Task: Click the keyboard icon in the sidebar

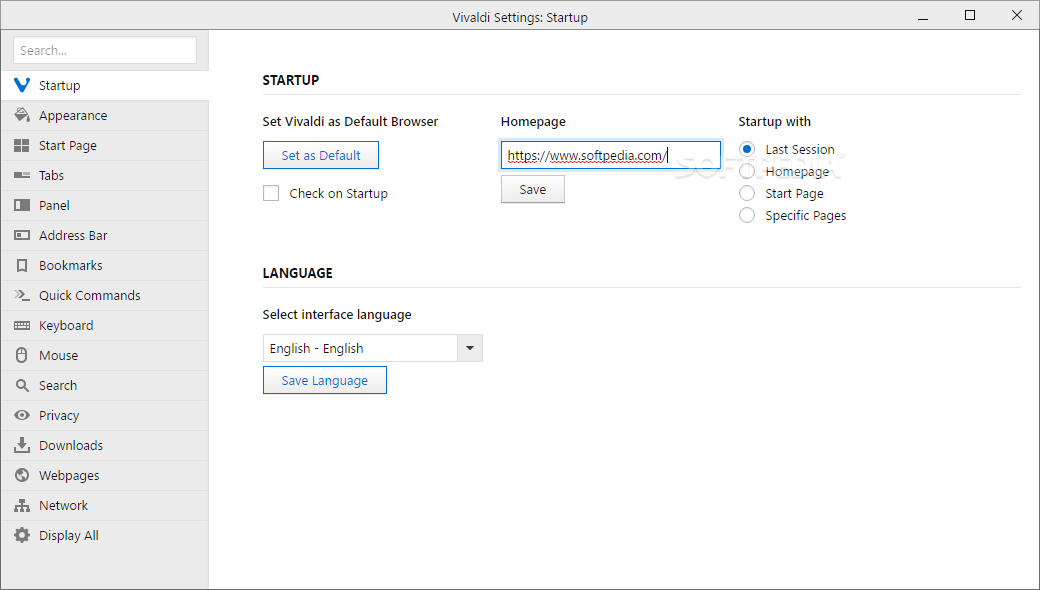Action: [x=22, y=325]
